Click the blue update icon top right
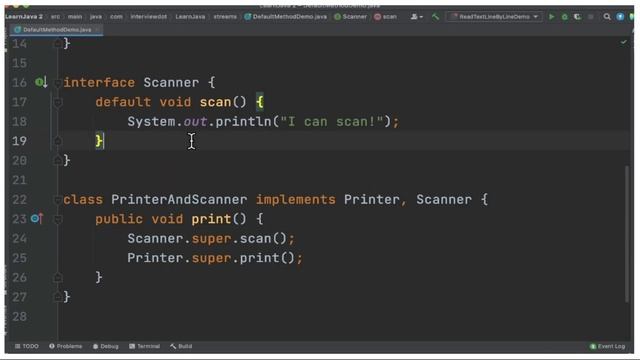Screen dimensions: 640x360 [620, 17]
